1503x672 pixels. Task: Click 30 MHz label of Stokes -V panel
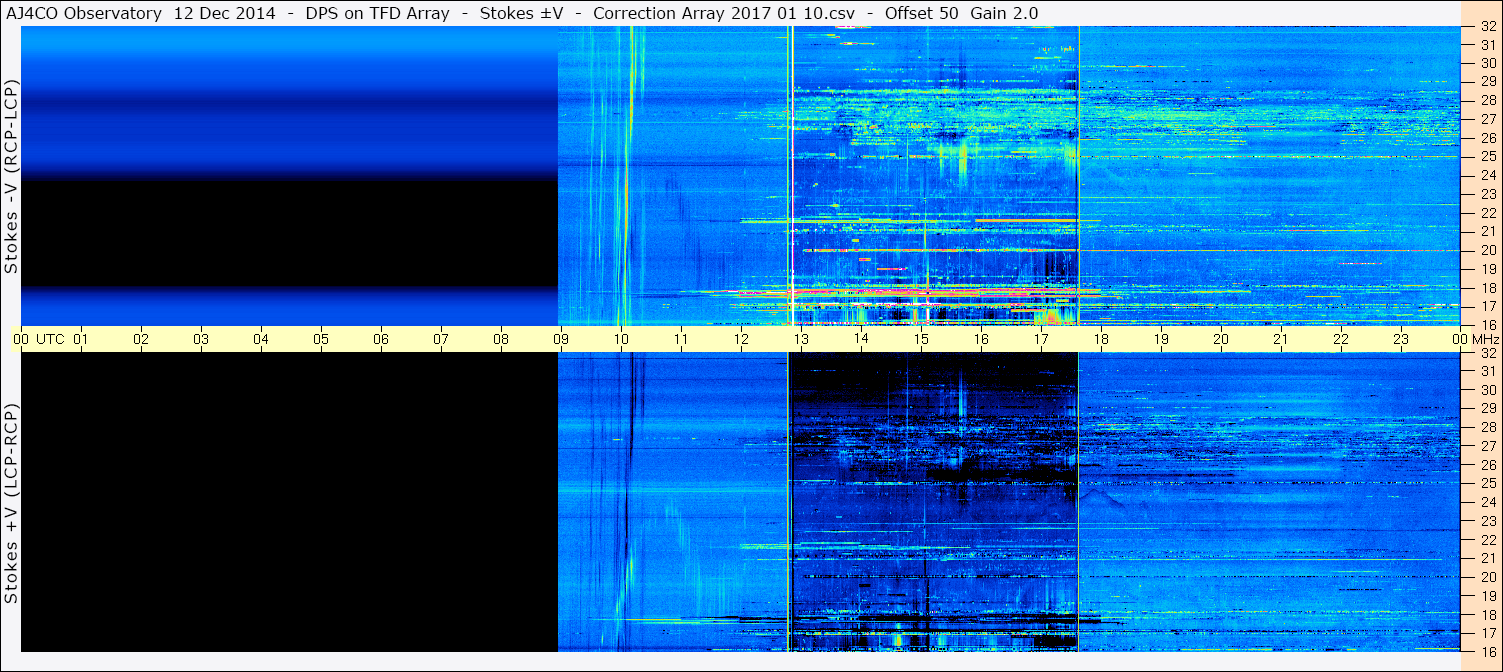pos(1488,63)
